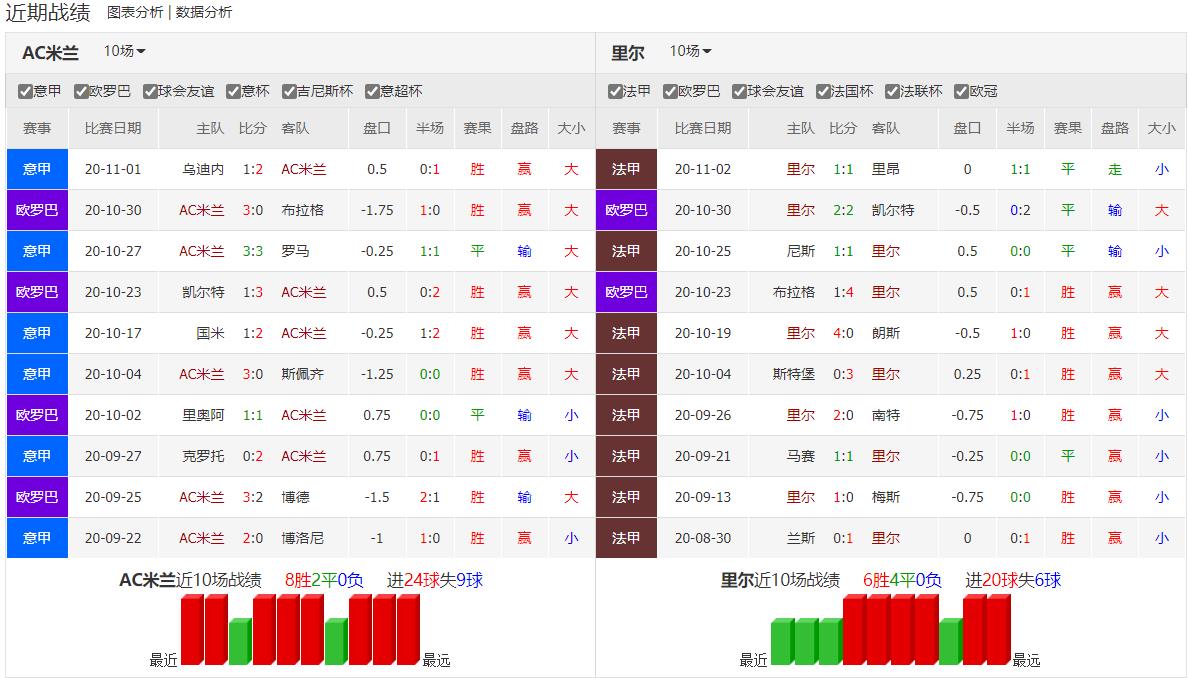Click 盘口 column header in AC米兰 table
Image resolution: width=1188 pixels, height=678 pixels.
pyautogui.click(x=377, y=128)
